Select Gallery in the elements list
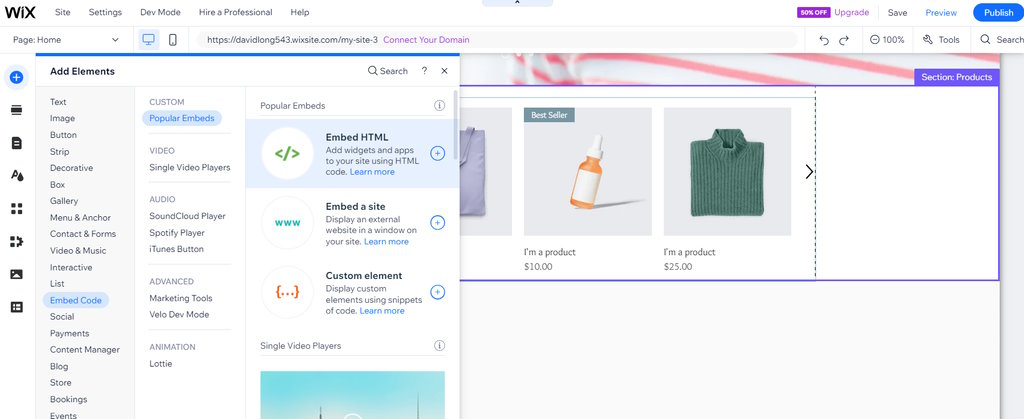1024x419 pixels. [64, 201]
